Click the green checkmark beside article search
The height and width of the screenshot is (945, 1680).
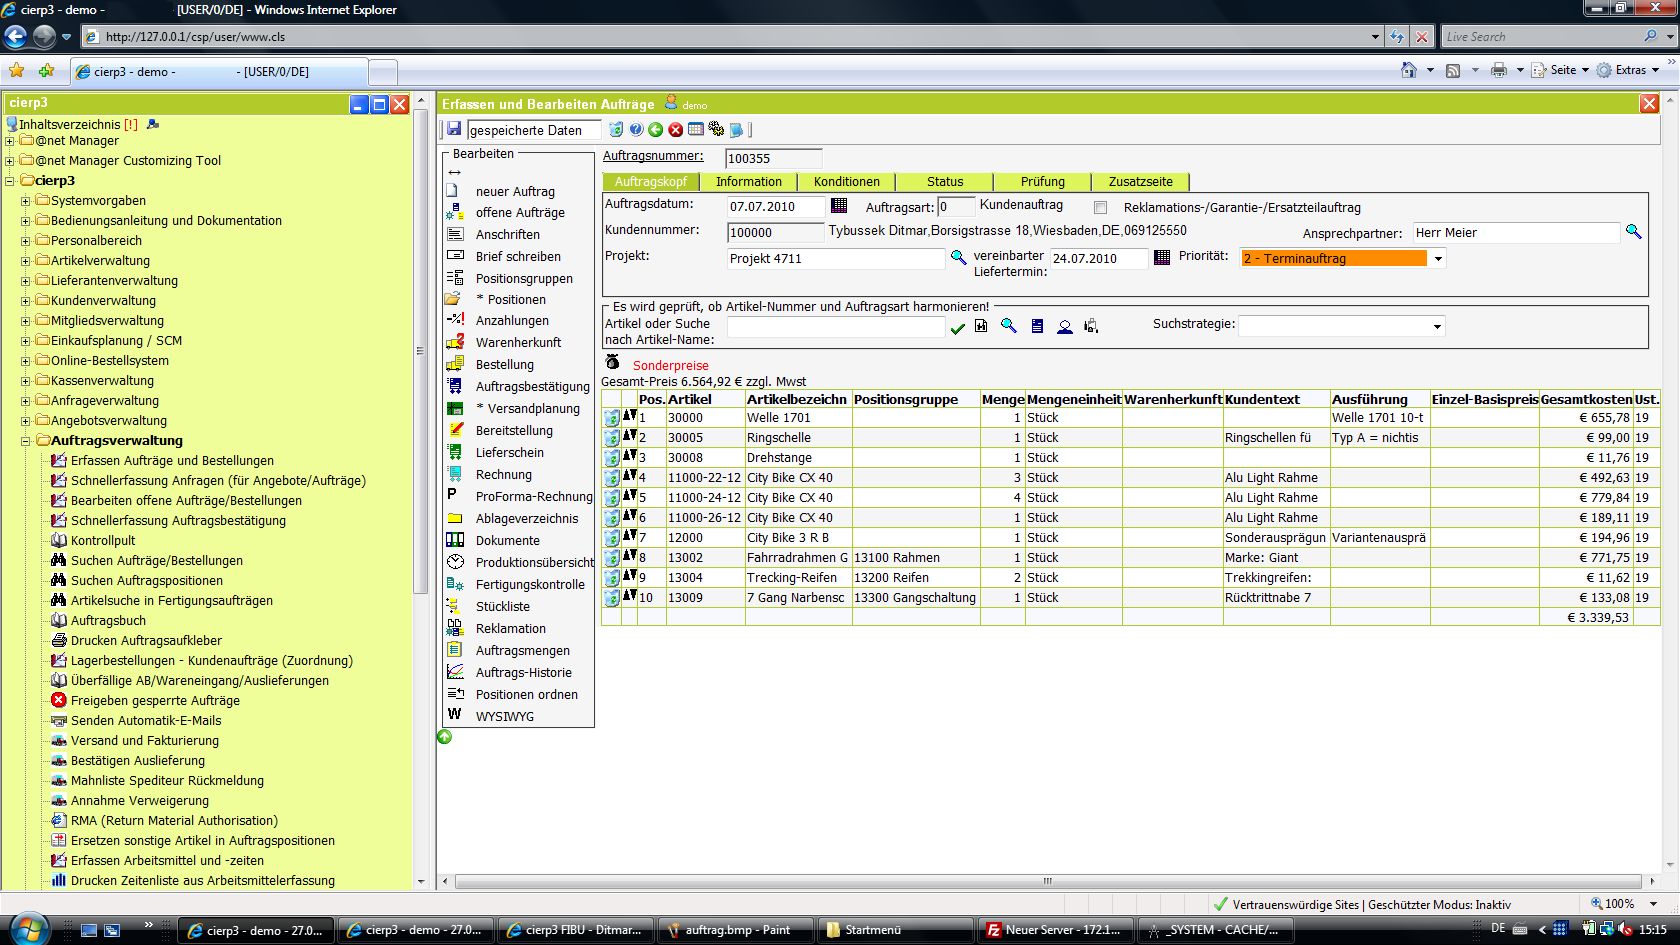click(958, 327)
